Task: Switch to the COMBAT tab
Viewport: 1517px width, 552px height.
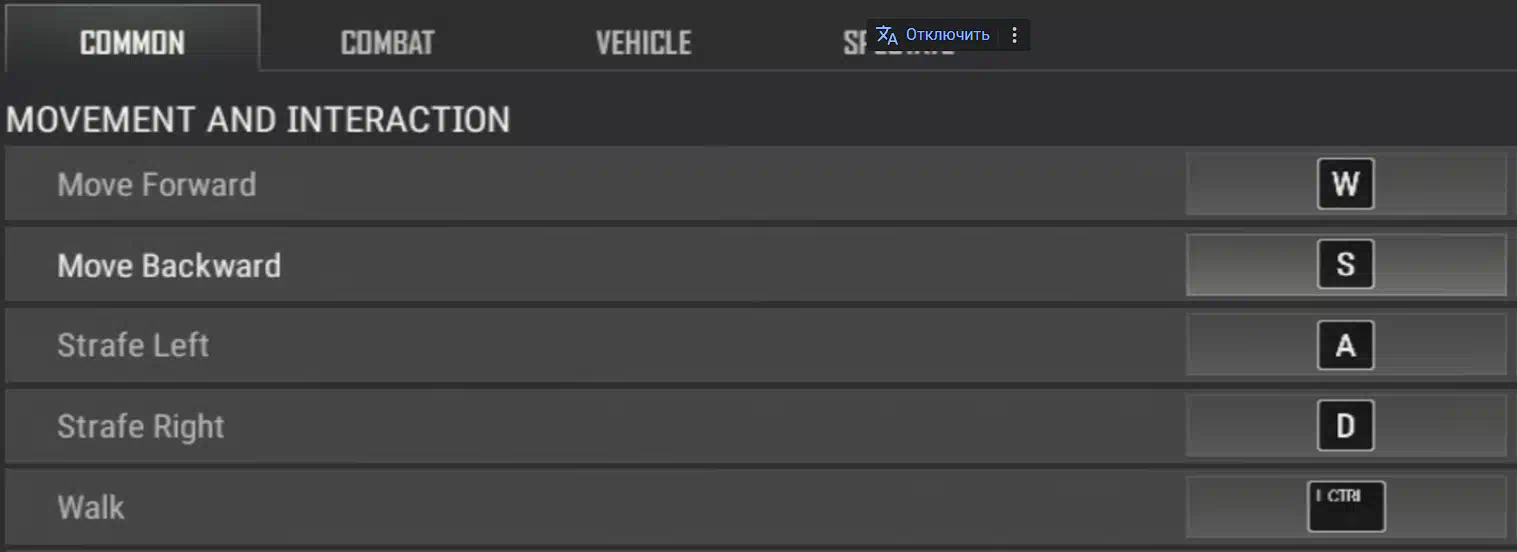Action: pyautogui.click(x=387, y=42)
